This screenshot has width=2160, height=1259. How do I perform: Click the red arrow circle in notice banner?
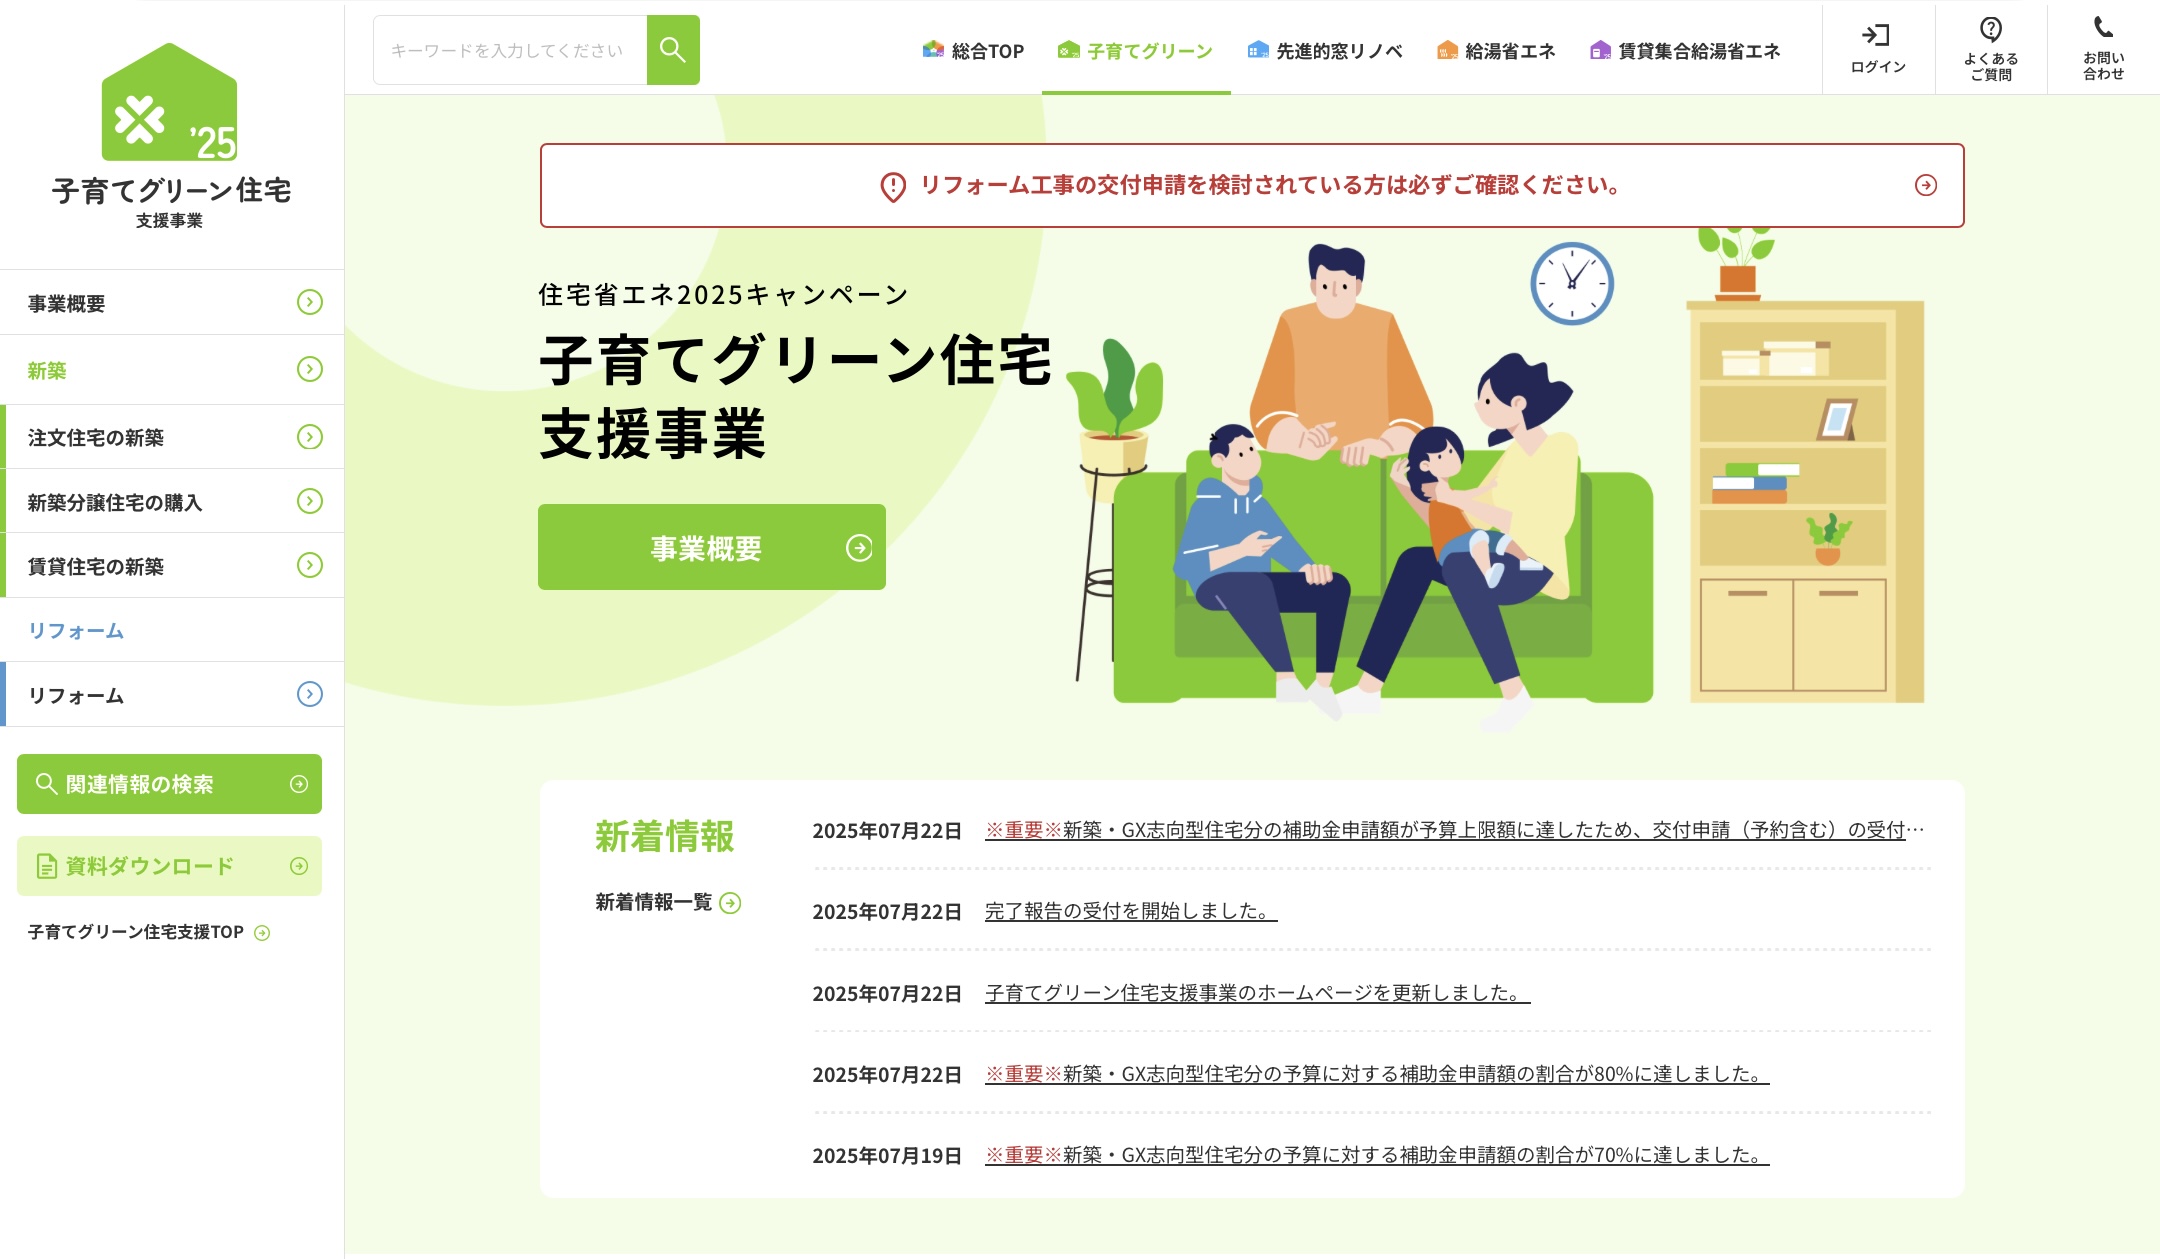point(1926,185)
